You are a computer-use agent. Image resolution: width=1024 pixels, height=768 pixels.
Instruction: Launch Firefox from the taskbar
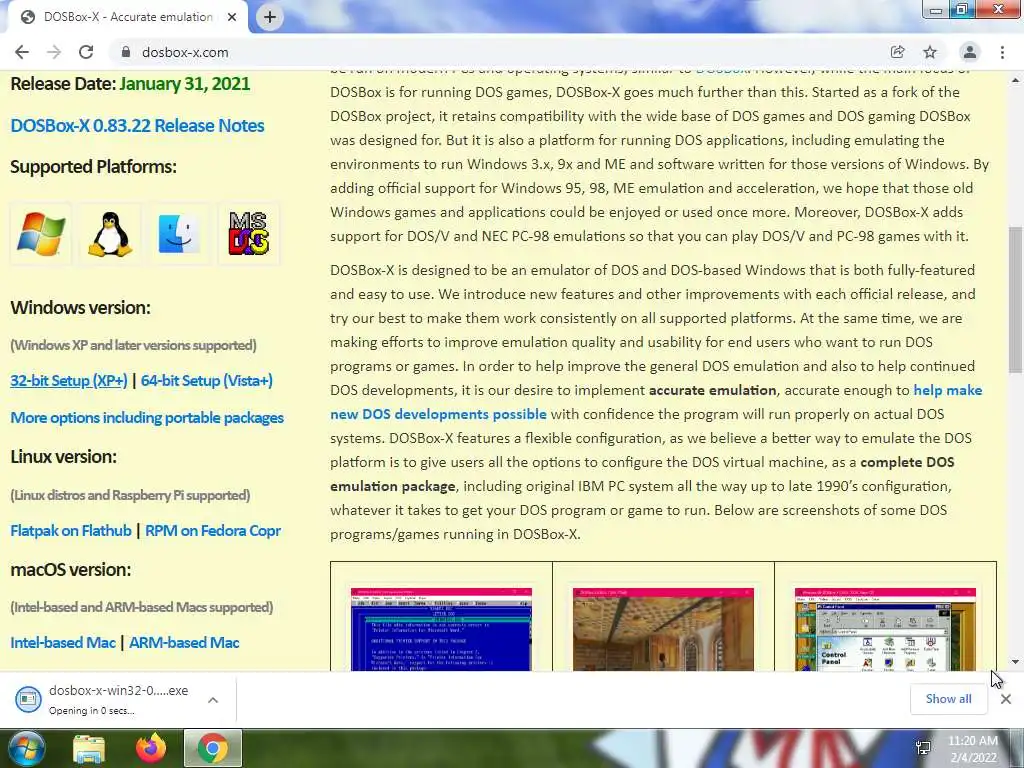151,748
